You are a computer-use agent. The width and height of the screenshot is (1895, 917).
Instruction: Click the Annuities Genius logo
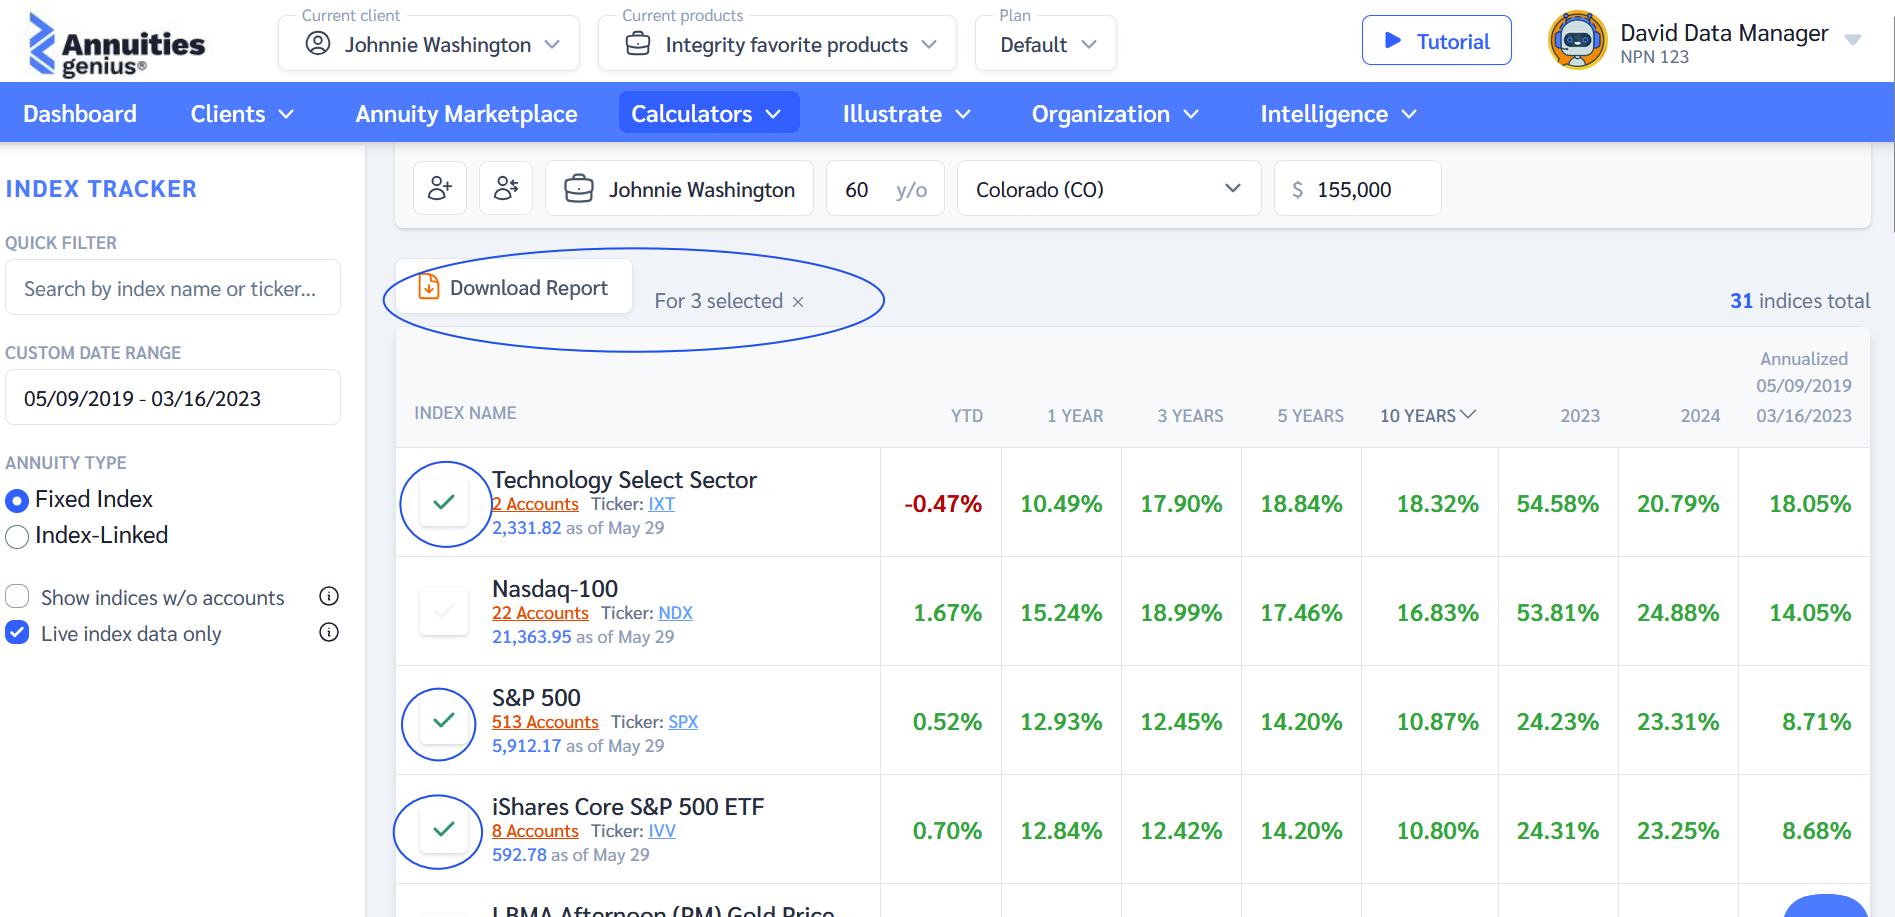pos(116,45)
